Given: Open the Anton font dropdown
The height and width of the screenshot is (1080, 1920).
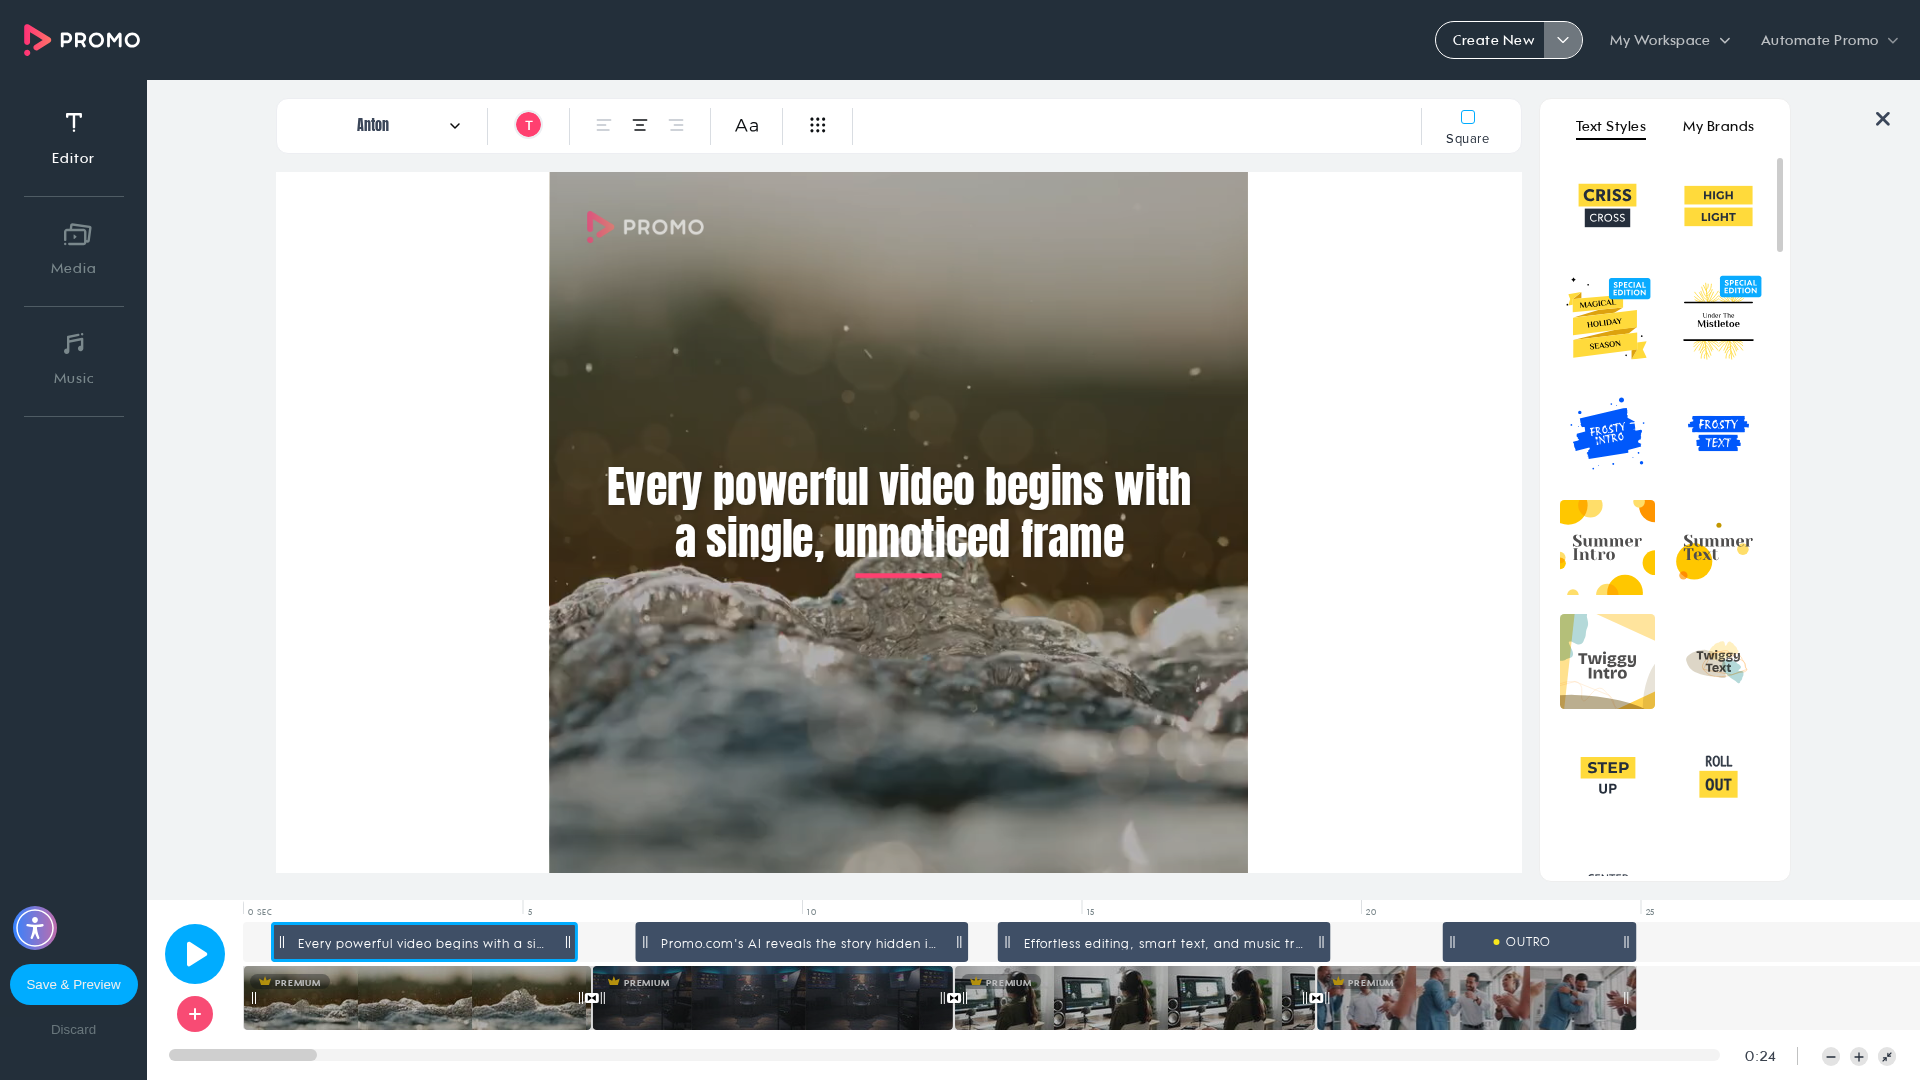Looking at the screenshot, I should 408,125.
